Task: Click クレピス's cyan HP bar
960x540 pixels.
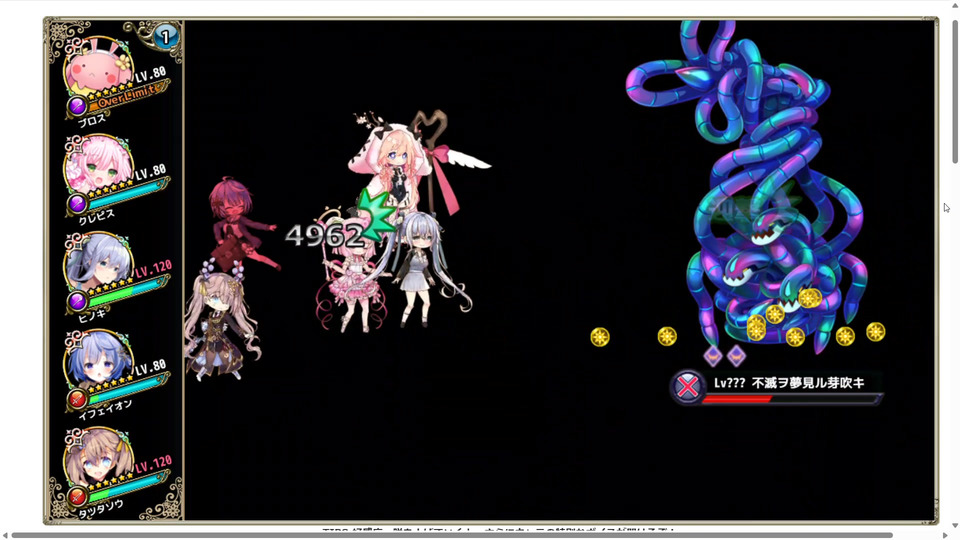Action: point(127,193)
